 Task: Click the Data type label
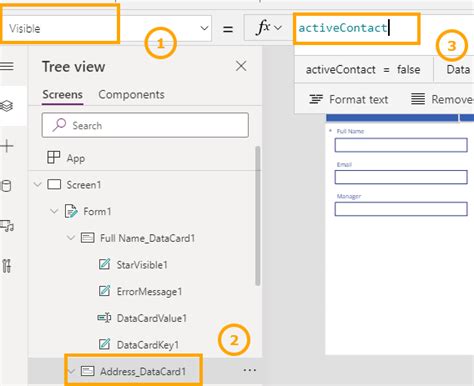458,69
